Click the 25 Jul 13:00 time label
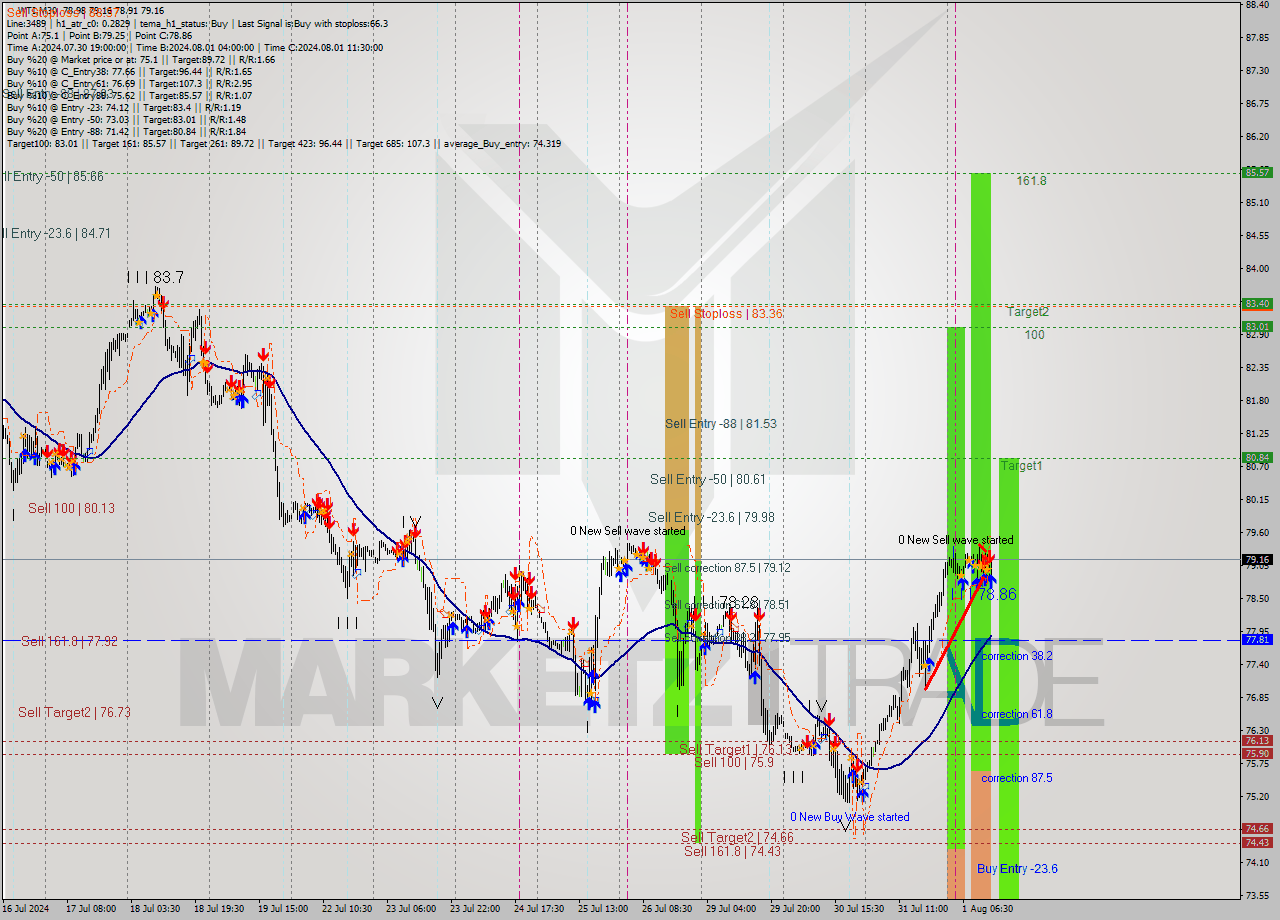Image resolution: width=1280 pixels, height=920 pixels. [603, 910]
